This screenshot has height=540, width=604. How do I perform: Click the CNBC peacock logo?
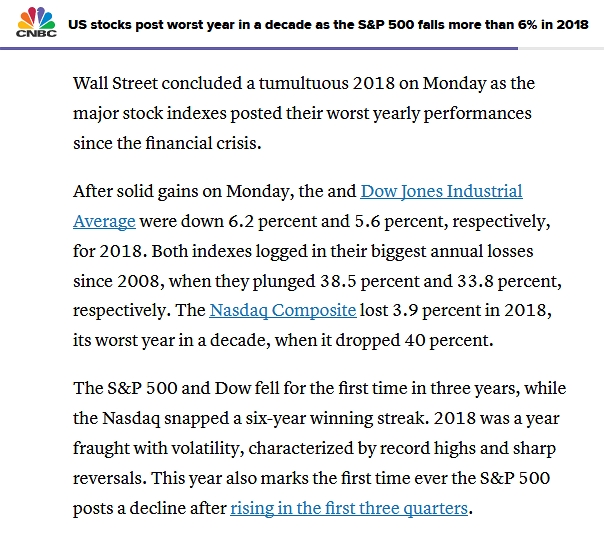tap(36, 23)
